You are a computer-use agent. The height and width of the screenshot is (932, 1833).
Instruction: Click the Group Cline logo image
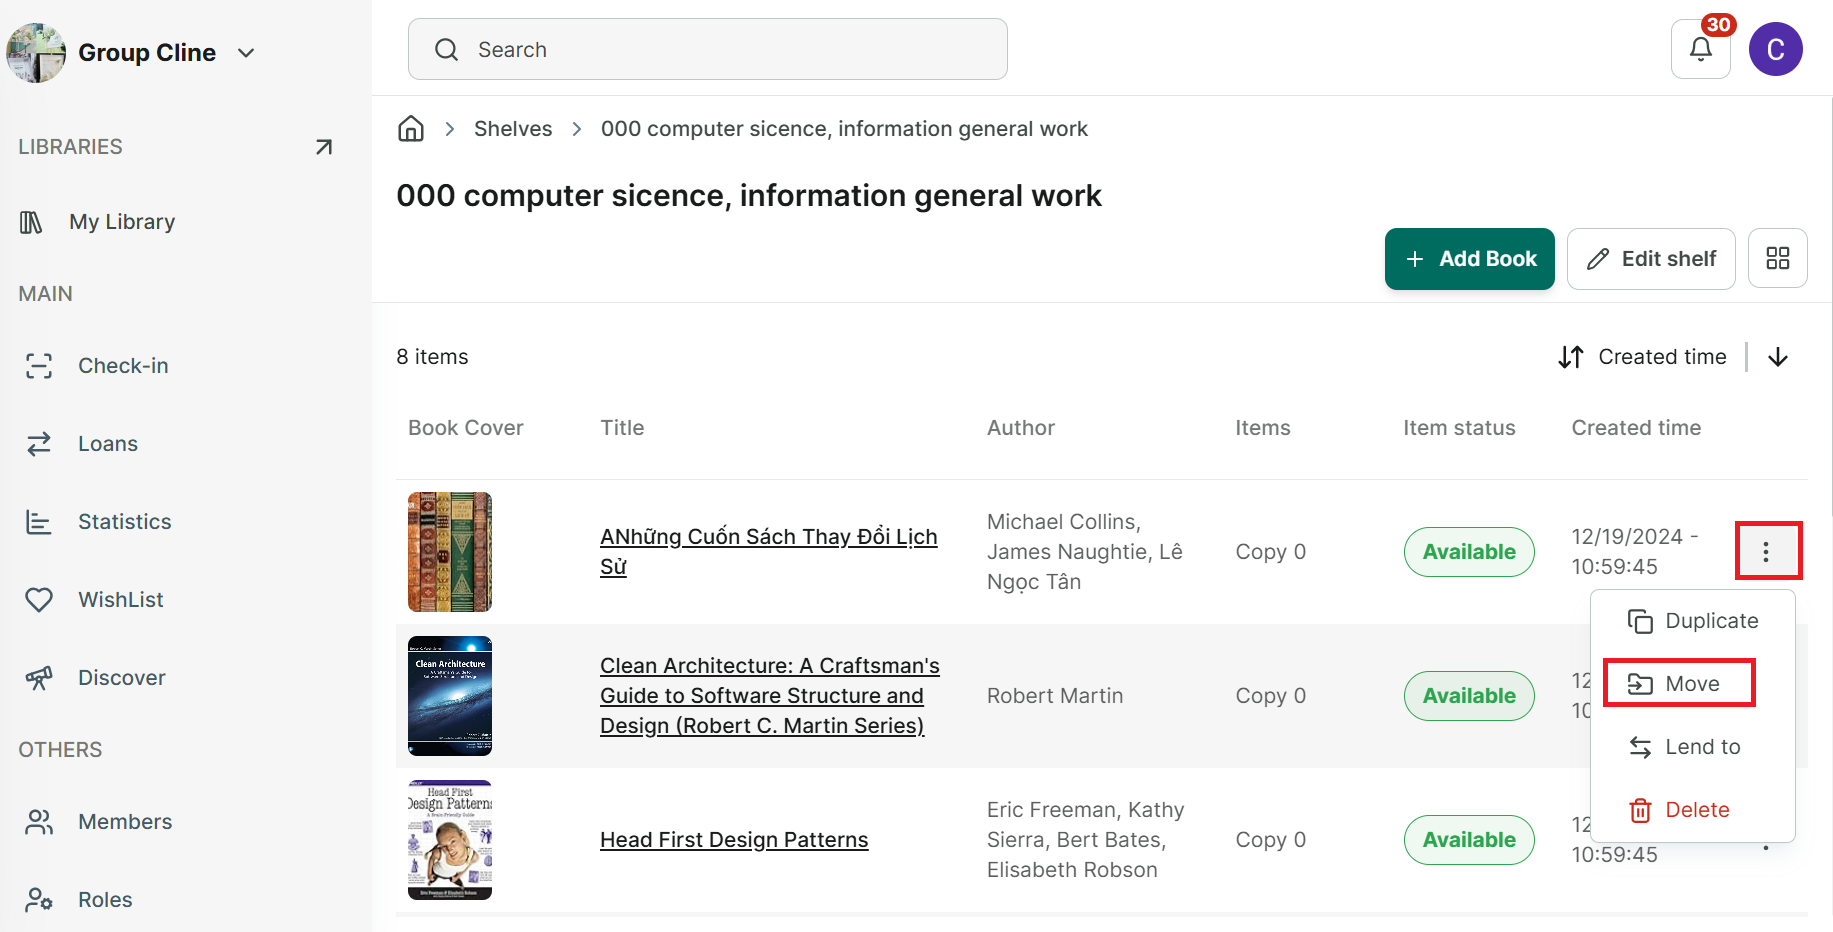click(x=36, y=53)
